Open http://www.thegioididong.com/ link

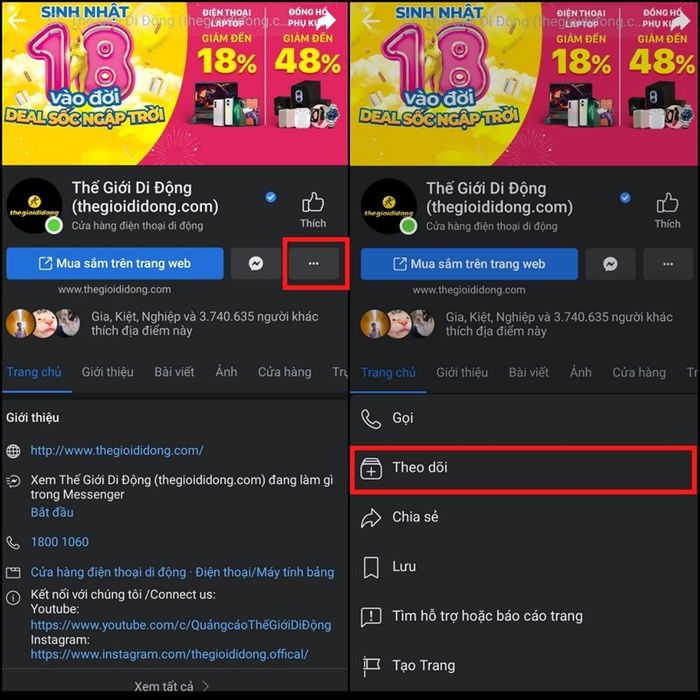pos(117,450)
